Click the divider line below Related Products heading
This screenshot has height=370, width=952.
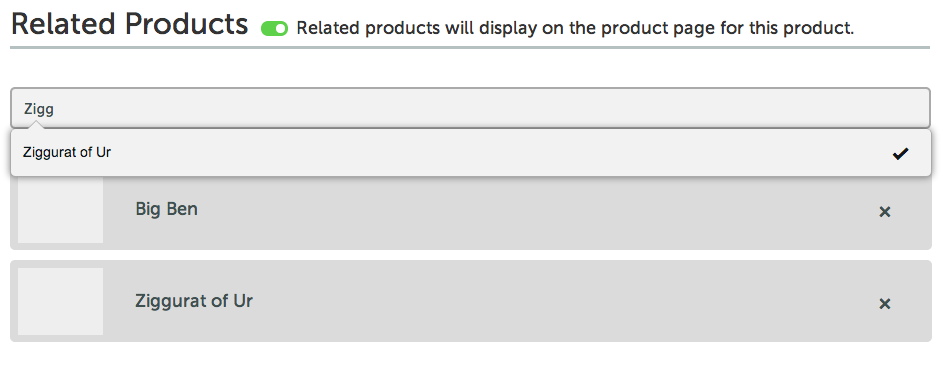click(470, 47)
